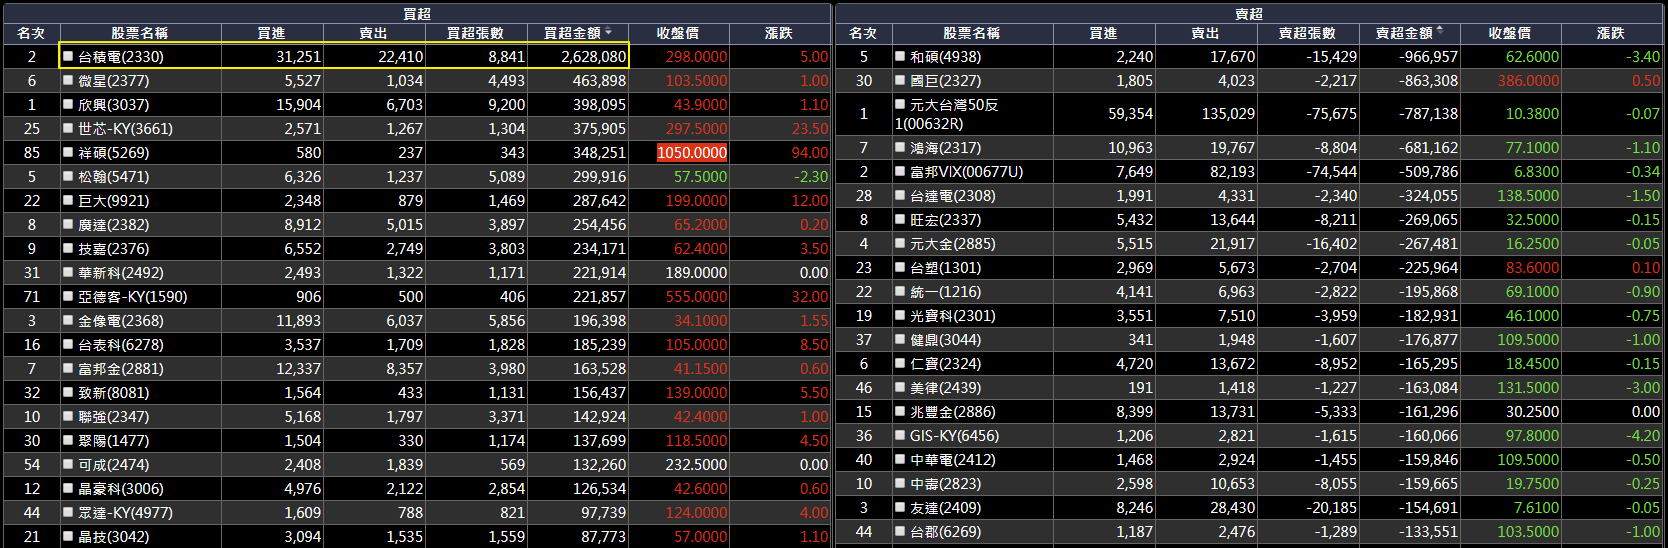
Task: Click 股票名稱 header in the 買超 table
Action: (x=140, y=33)
